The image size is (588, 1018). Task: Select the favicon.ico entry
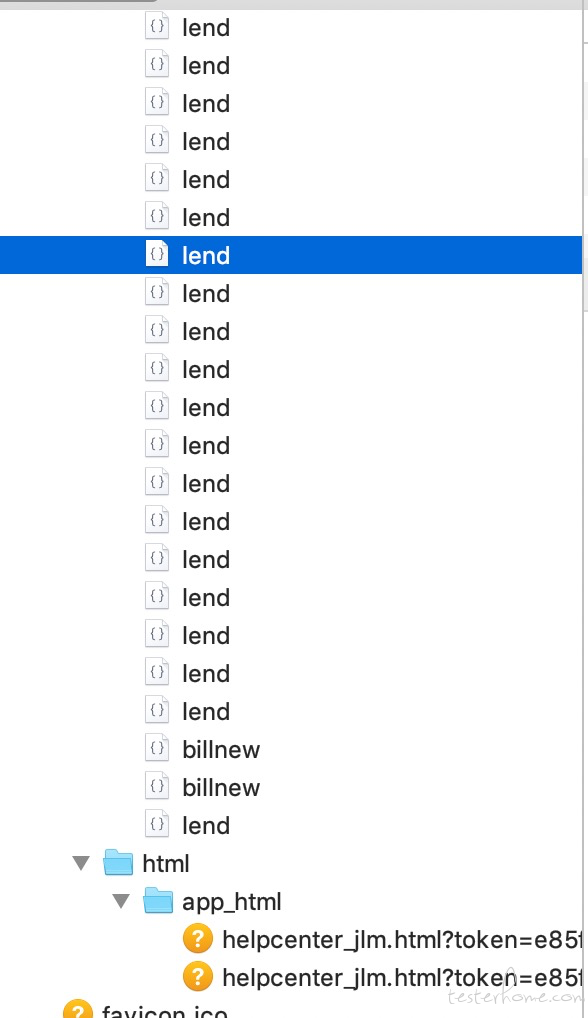click(x=164, y=1012)
